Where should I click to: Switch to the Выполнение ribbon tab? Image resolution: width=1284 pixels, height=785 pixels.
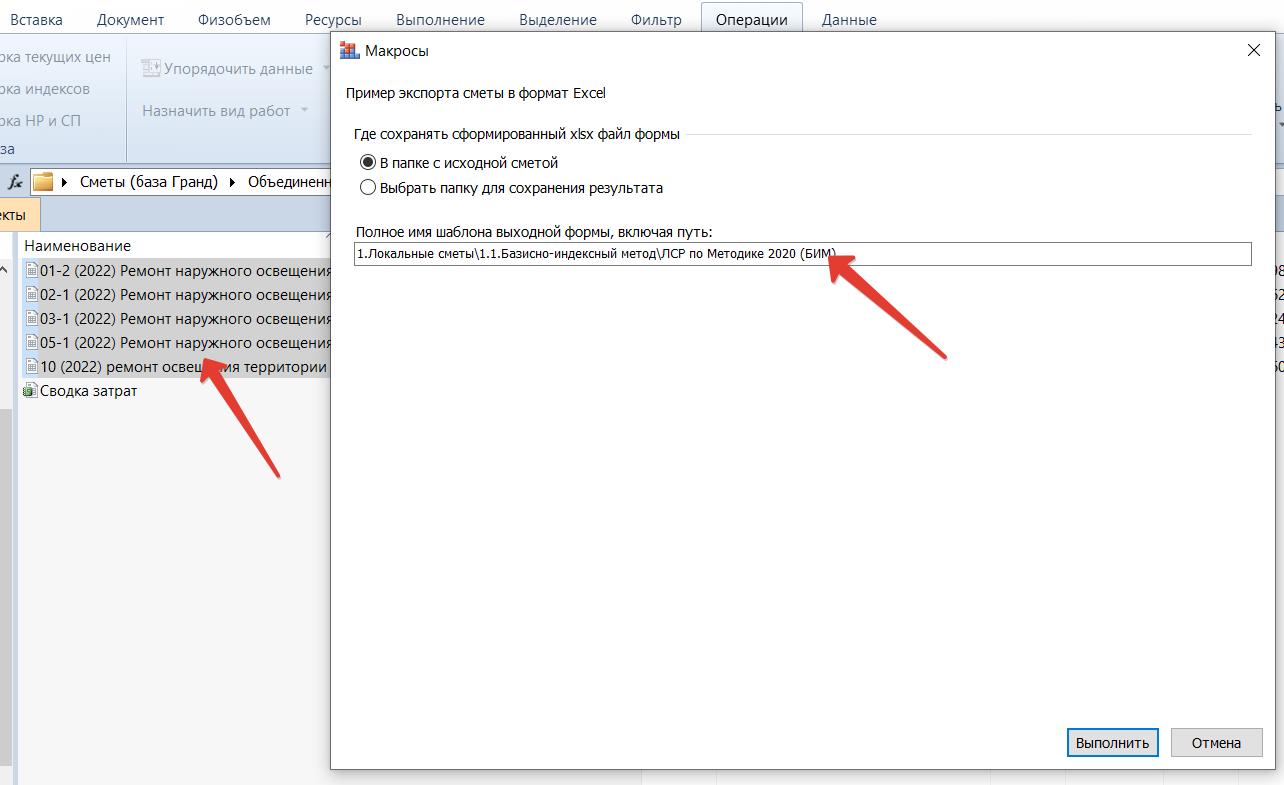(x=440, y=19)
